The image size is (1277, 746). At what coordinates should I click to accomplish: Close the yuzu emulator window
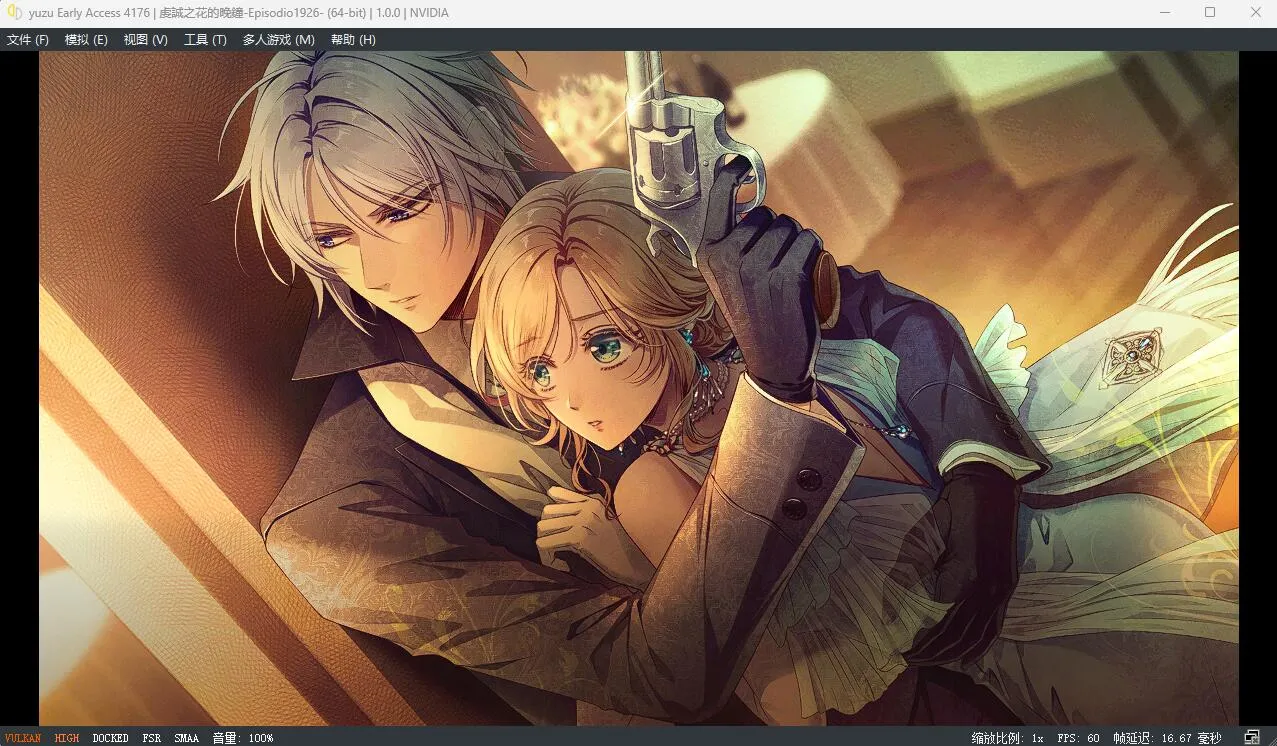point(1256,13)
